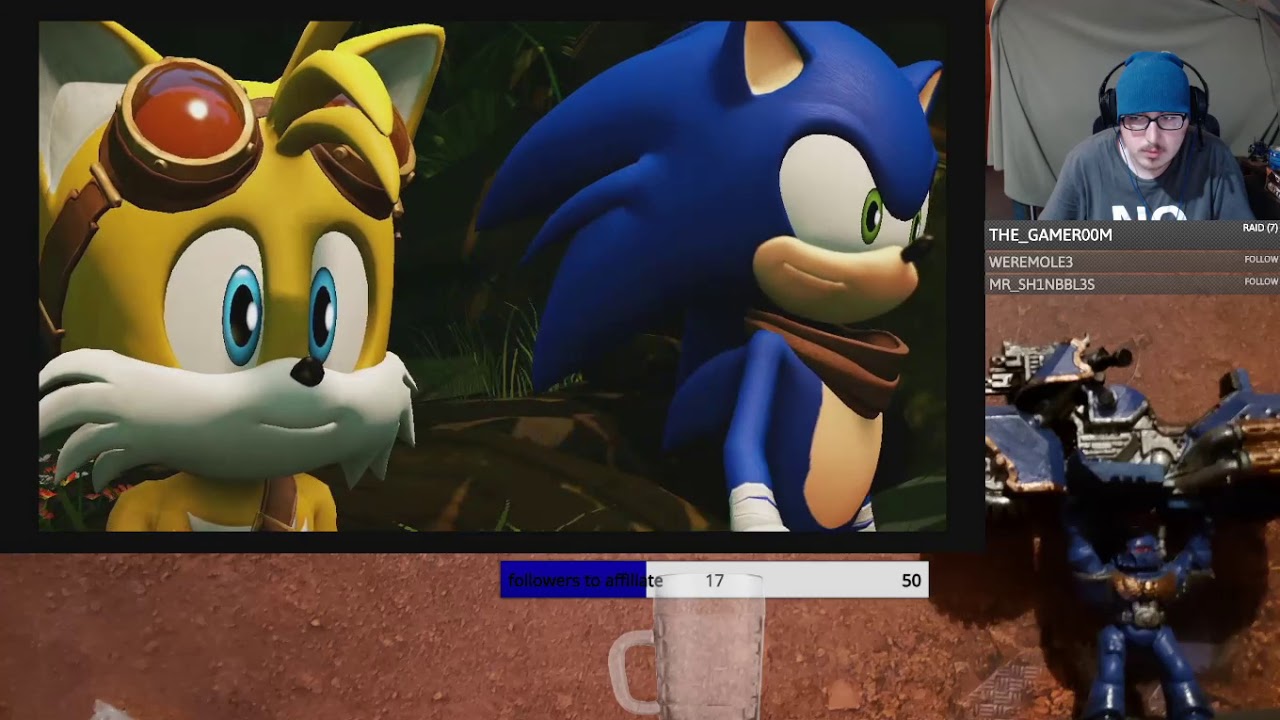Click the followers to affiliate progress bar
This screenshot has width=1280, height=720.
coord(714,580)
